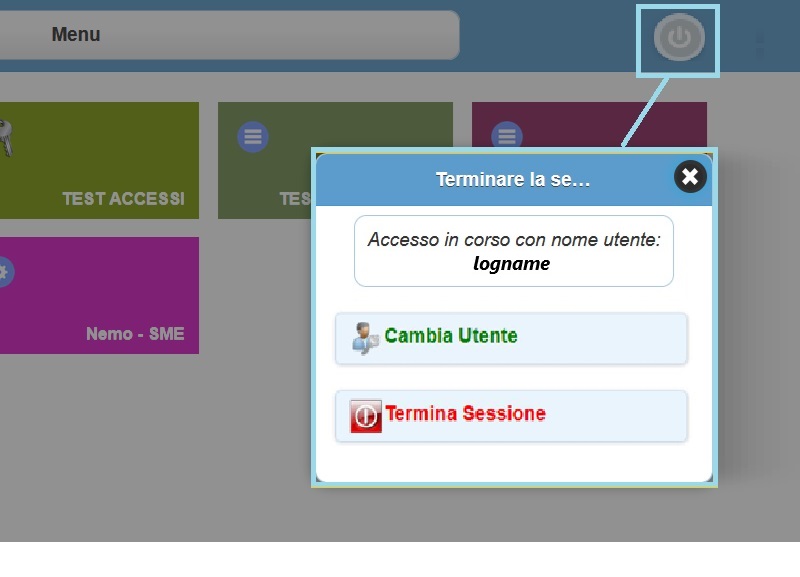Open the Nemo - SME tile
Image resolution: width=800 pixels, height=577 pixels.
pos(99,295)
